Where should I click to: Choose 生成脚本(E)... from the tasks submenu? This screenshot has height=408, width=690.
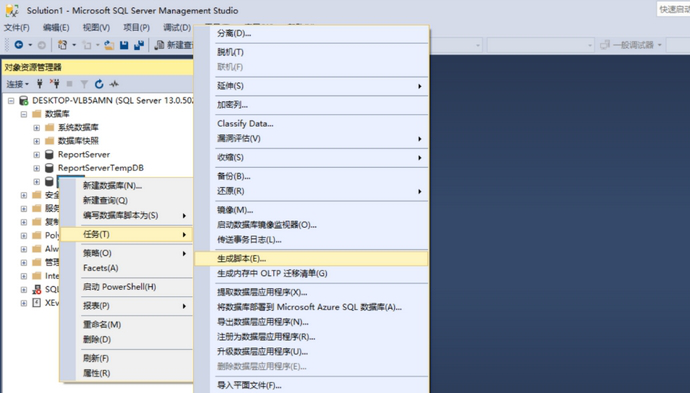coord(311,259)
